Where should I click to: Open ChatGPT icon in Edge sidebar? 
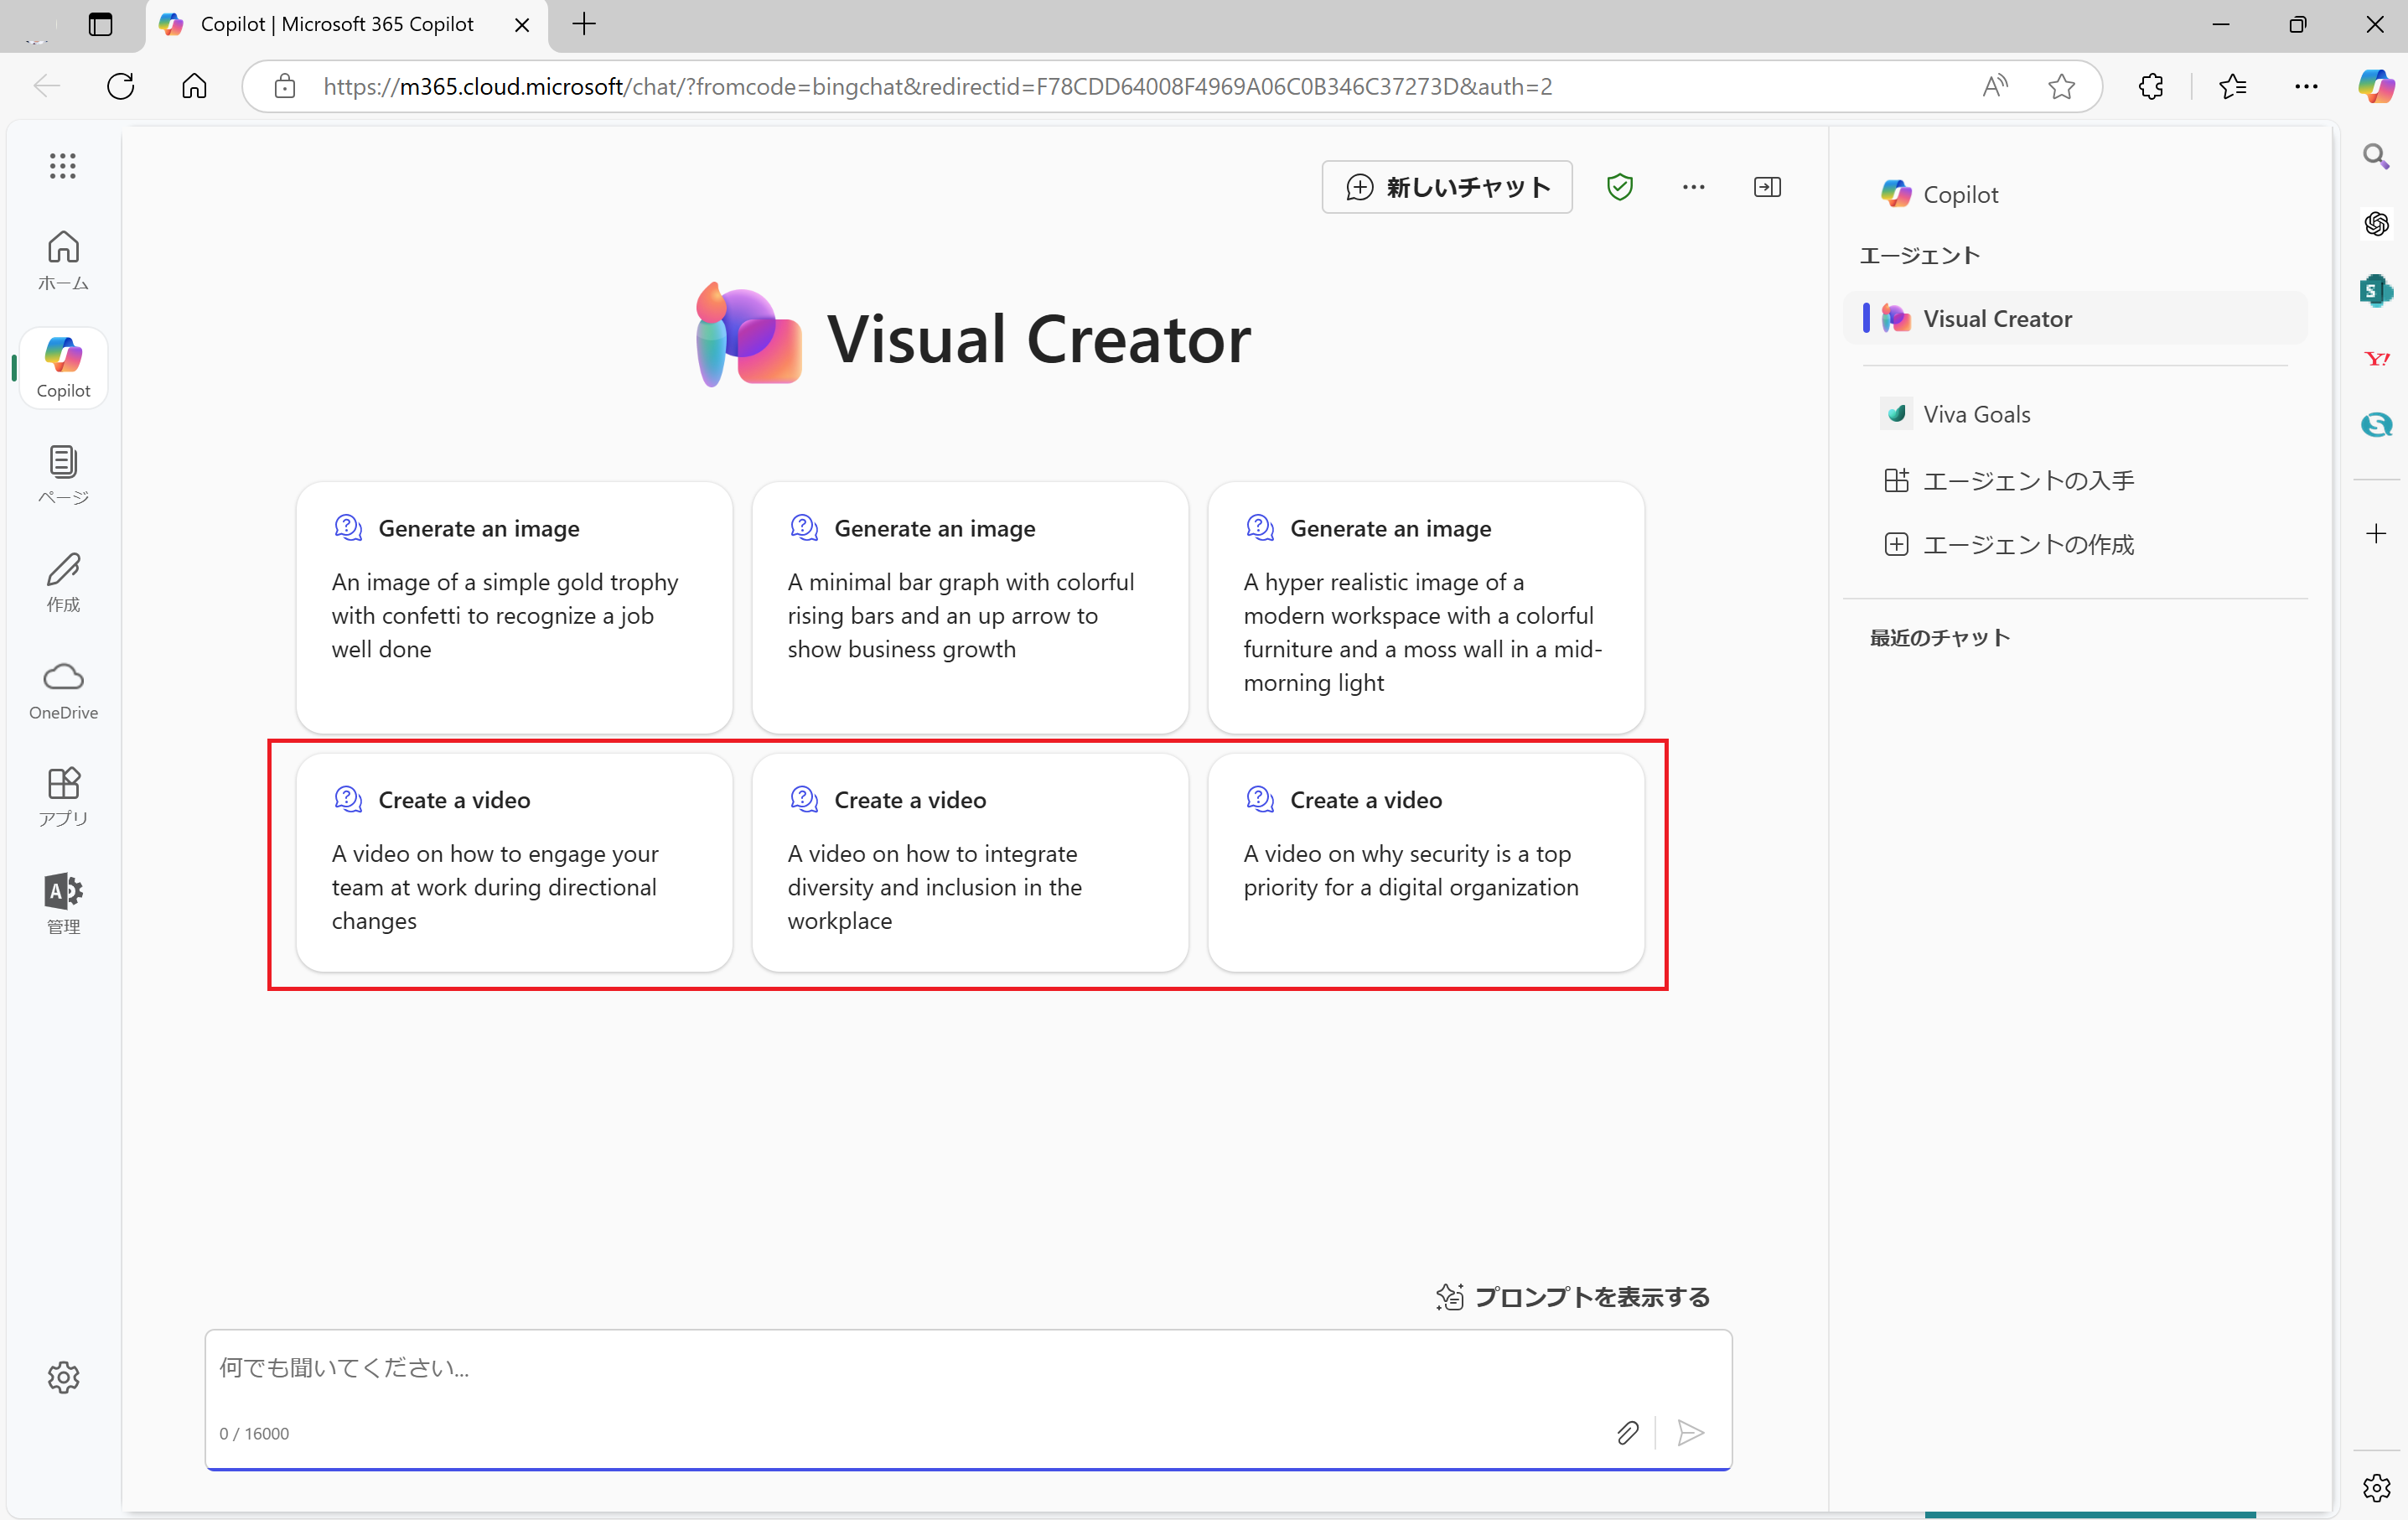click(x=2376, y=223)
